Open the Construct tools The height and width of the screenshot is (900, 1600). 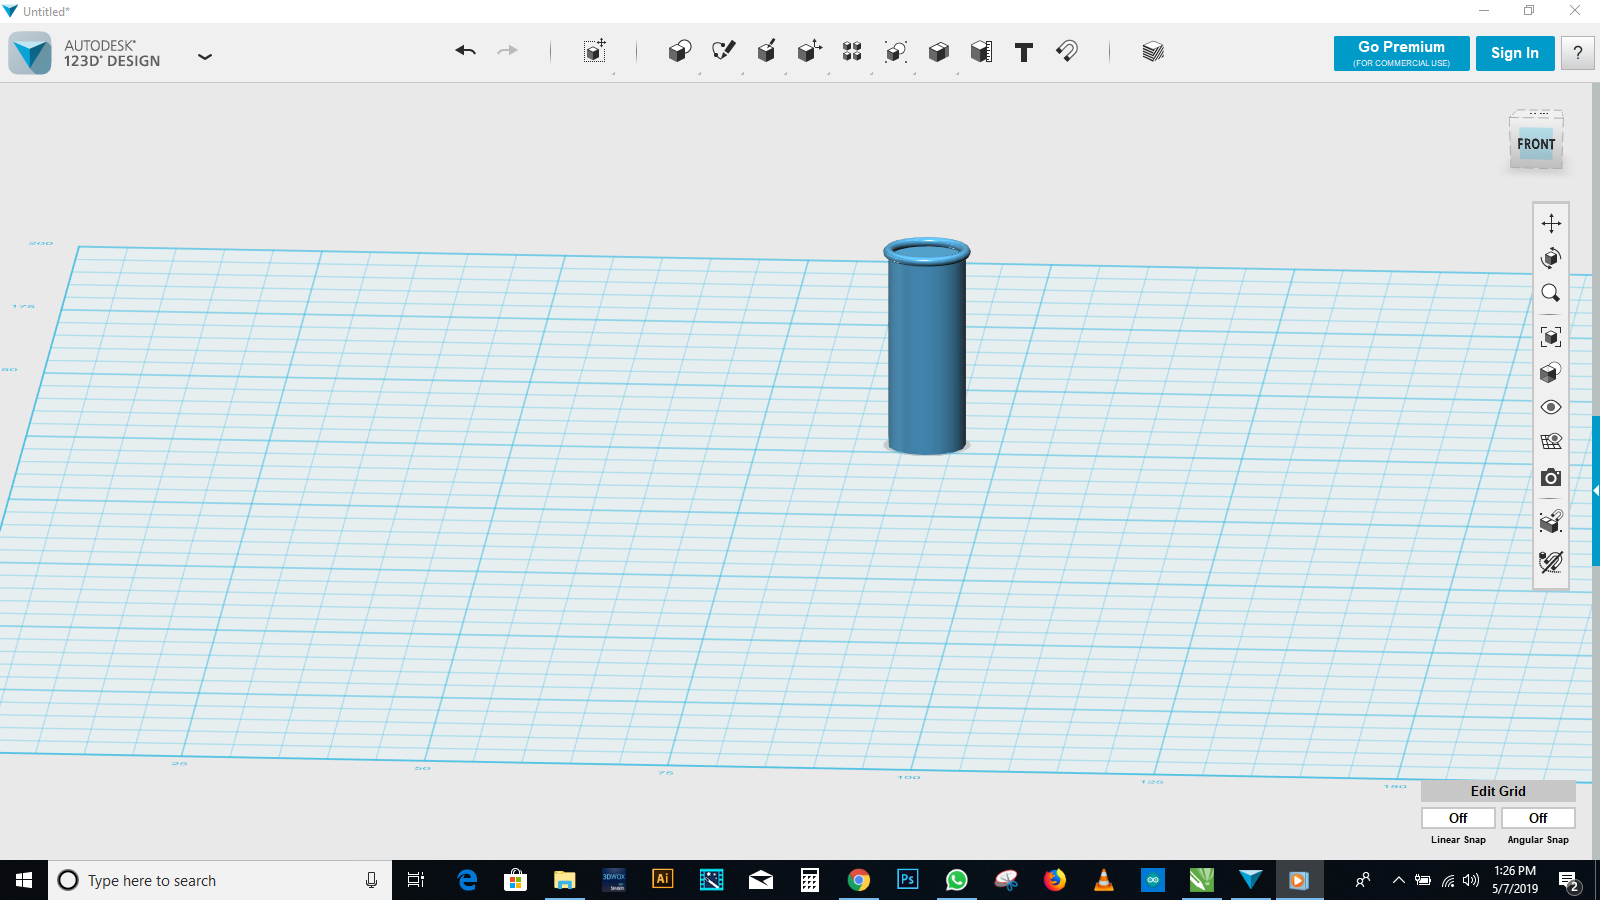[x=766, y=52]
